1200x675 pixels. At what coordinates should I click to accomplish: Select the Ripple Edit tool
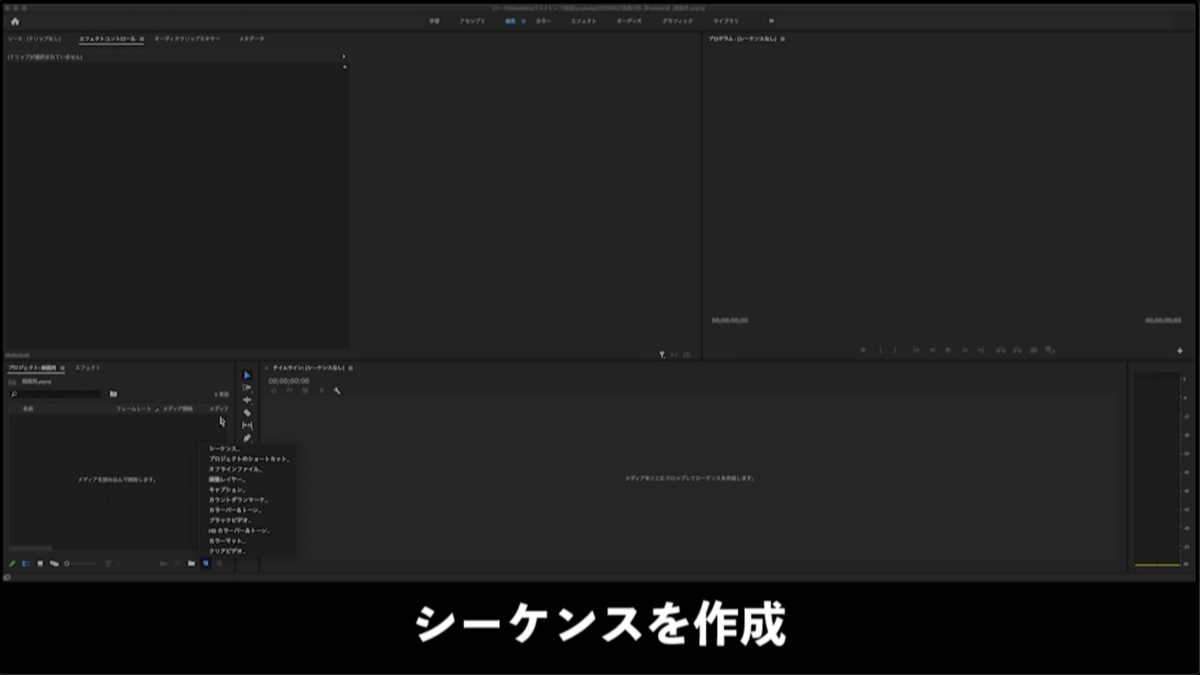click(x=246, y=400)
